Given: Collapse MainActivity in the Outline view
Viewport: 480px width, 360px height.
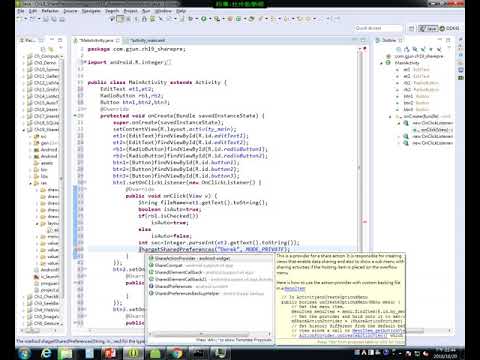Looking at the screenshot, I should tap(382, 63).
